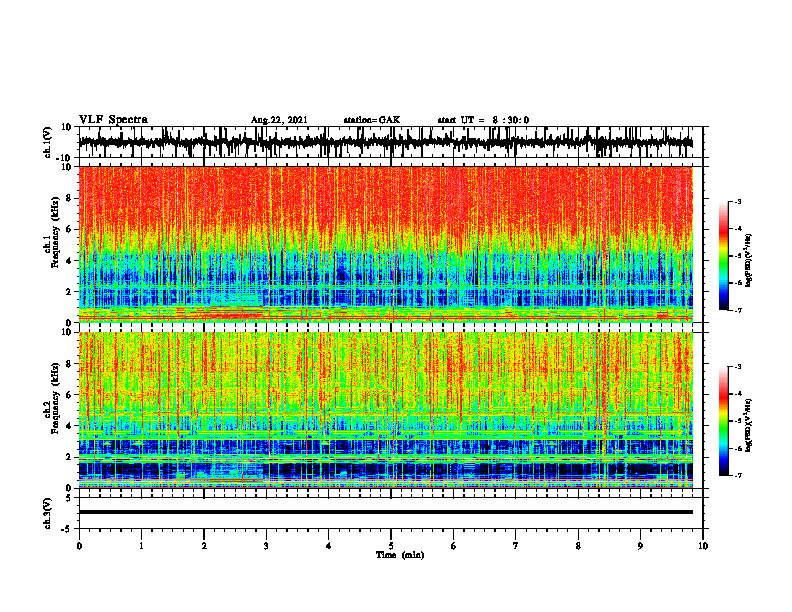
Task: Click time axis tick label 9
Action: (x=640, y=546)
